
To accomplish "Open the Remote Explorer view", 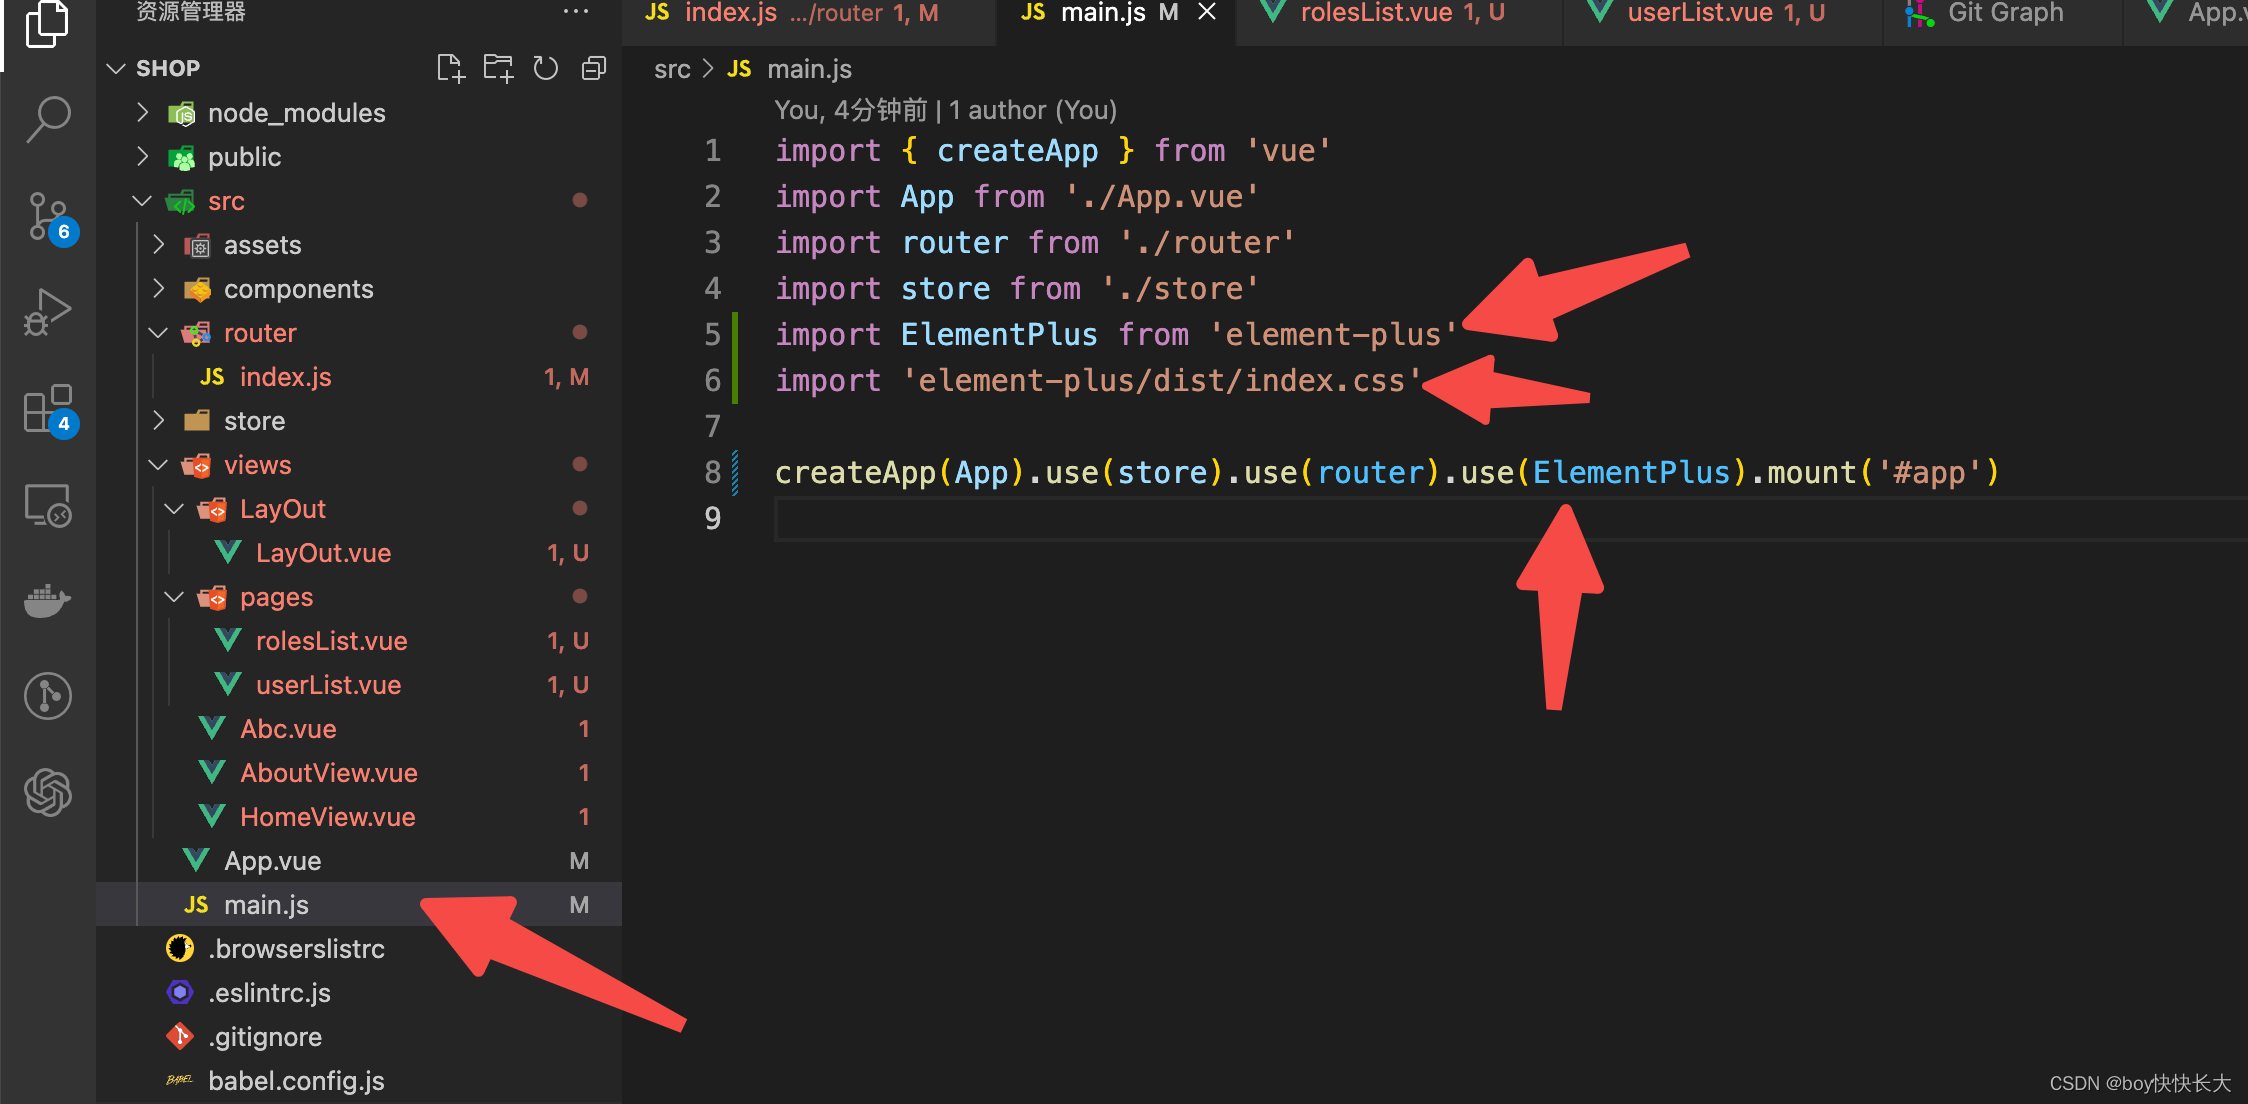I will (47, 505).
